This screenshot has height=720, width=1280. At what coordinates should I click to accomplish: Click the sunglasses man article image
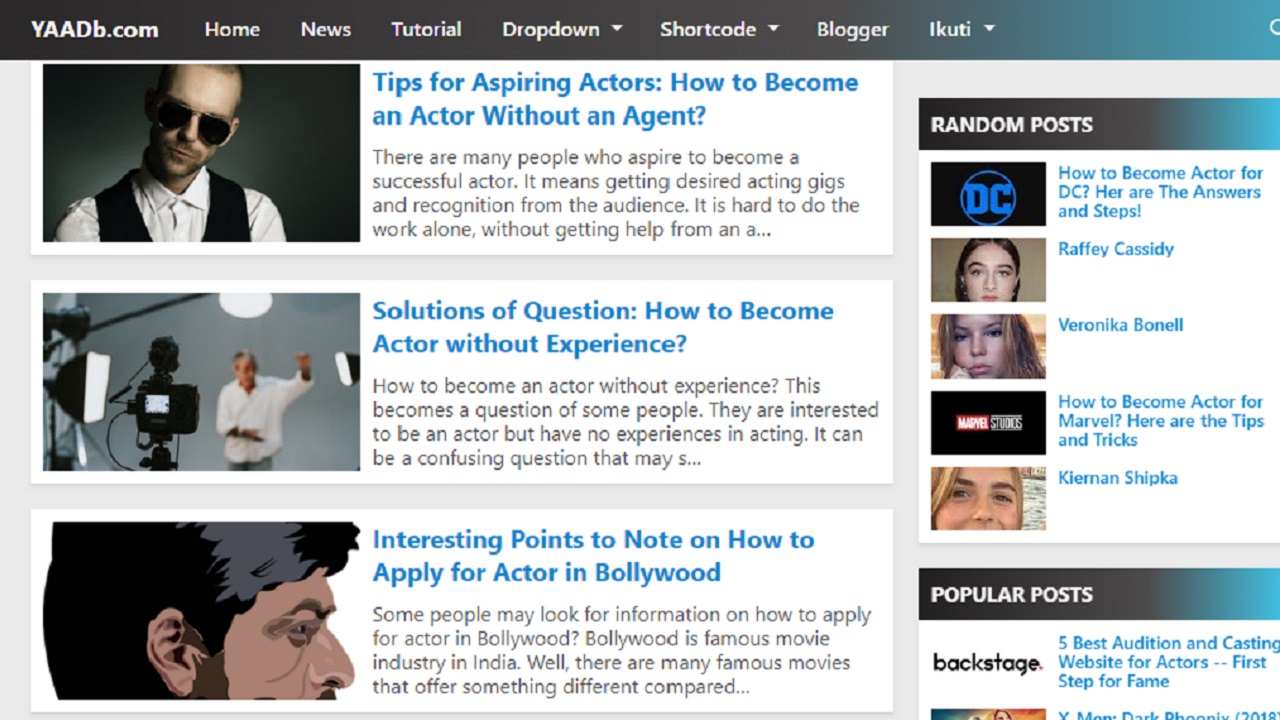click(201, 153)
